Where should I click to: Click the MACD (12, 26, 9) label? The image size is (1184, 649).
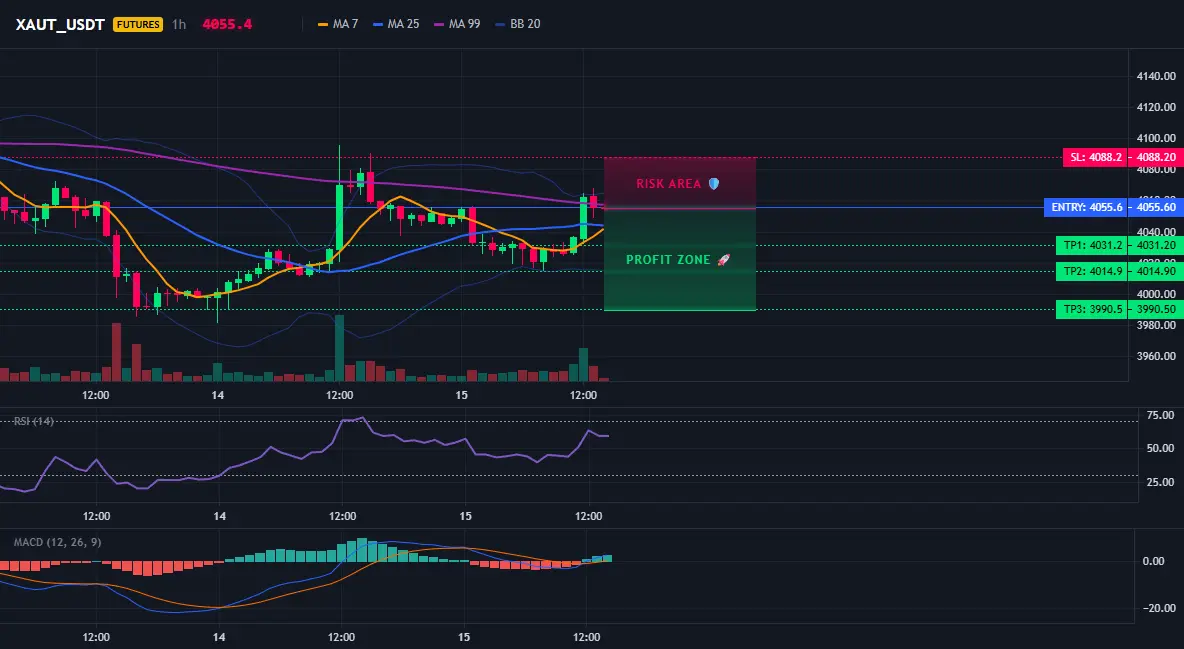[x=57, y=542]
